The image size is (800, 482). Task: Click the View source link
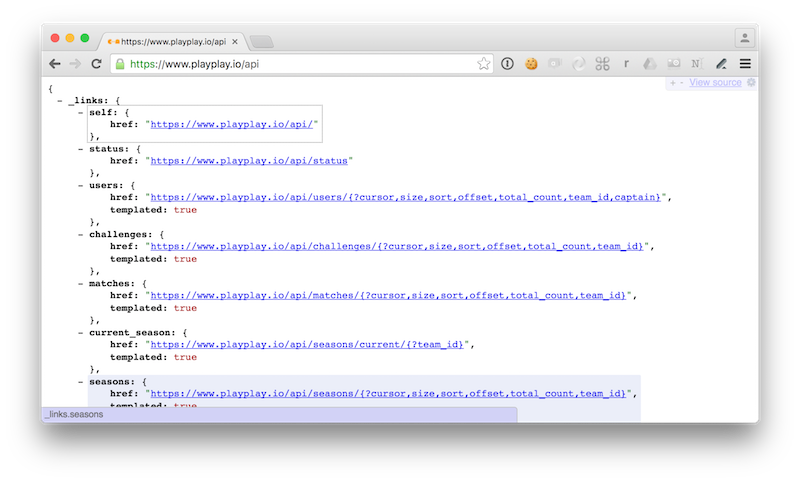[x=715, y=83]
